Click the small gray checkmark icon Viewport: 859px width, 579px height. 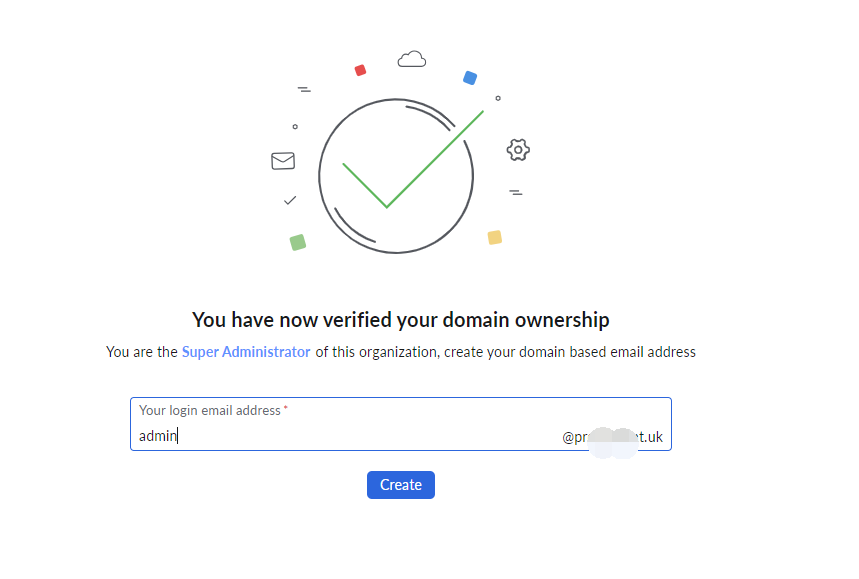click(x=290, y=200)
